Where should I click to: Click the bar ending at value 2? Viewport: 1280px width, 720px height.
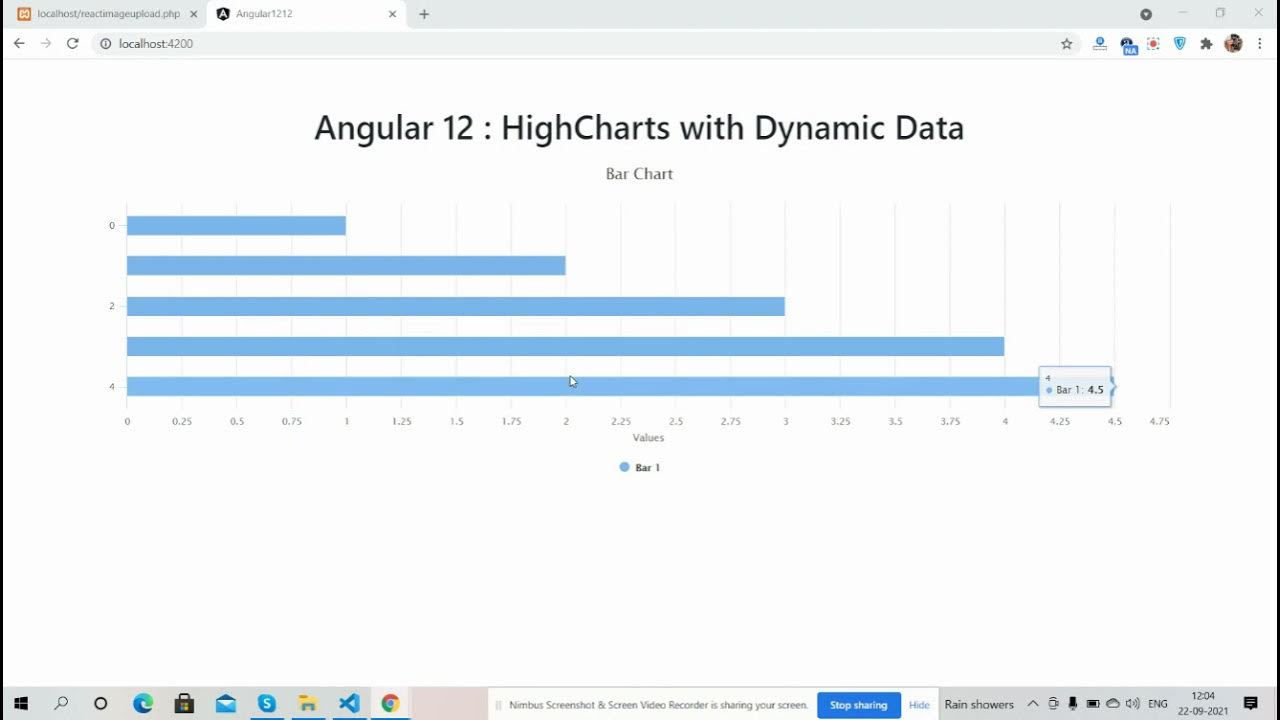click(x=346, y=266)
